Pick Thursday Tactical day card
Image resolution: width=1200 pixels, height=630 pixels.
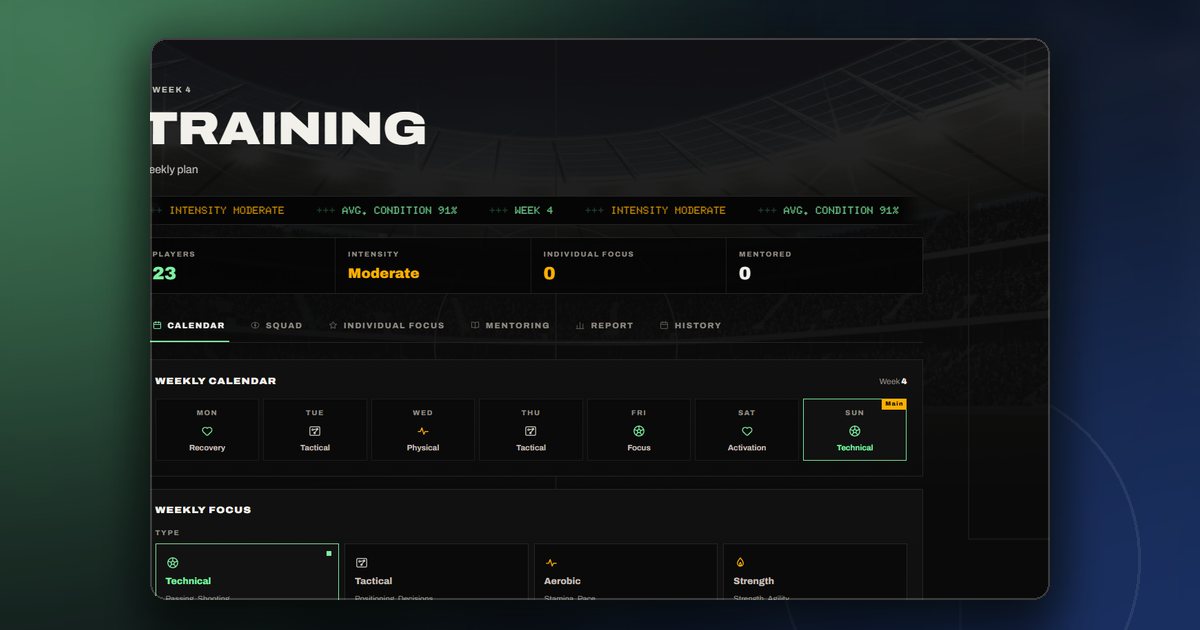coord(531,430)
